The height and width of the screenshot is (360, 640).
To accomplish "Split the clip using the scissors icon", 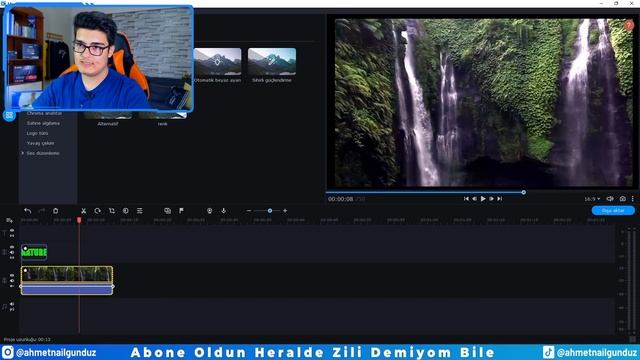I will (83, 211).
